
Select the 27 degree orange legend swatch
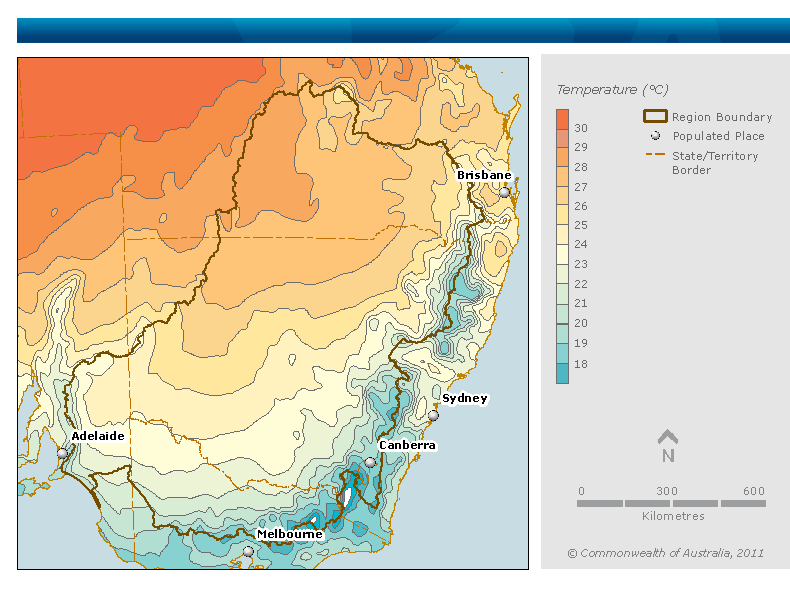562,177
